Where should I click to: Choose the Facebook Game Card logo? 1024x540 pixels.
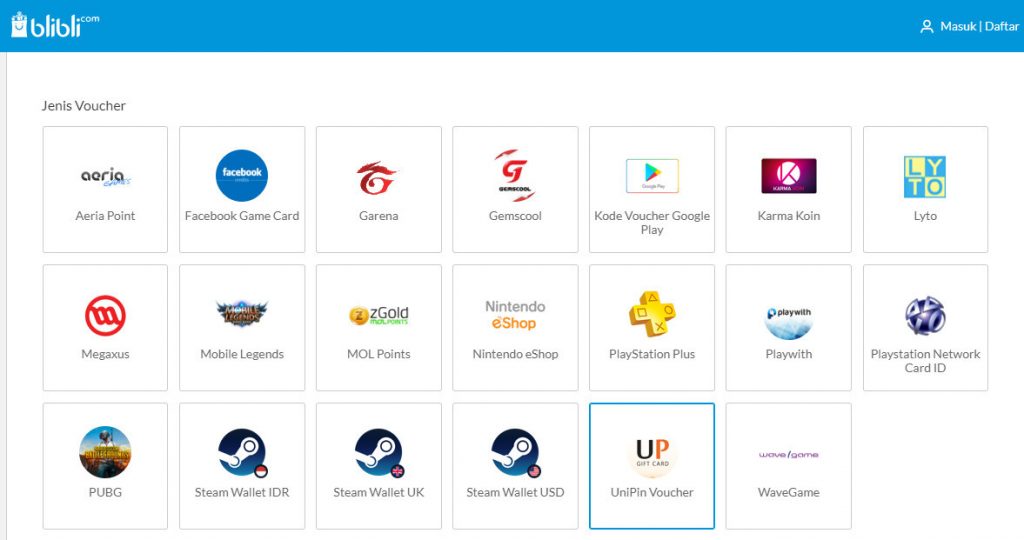pyautogui.click(x=242, y=176)
